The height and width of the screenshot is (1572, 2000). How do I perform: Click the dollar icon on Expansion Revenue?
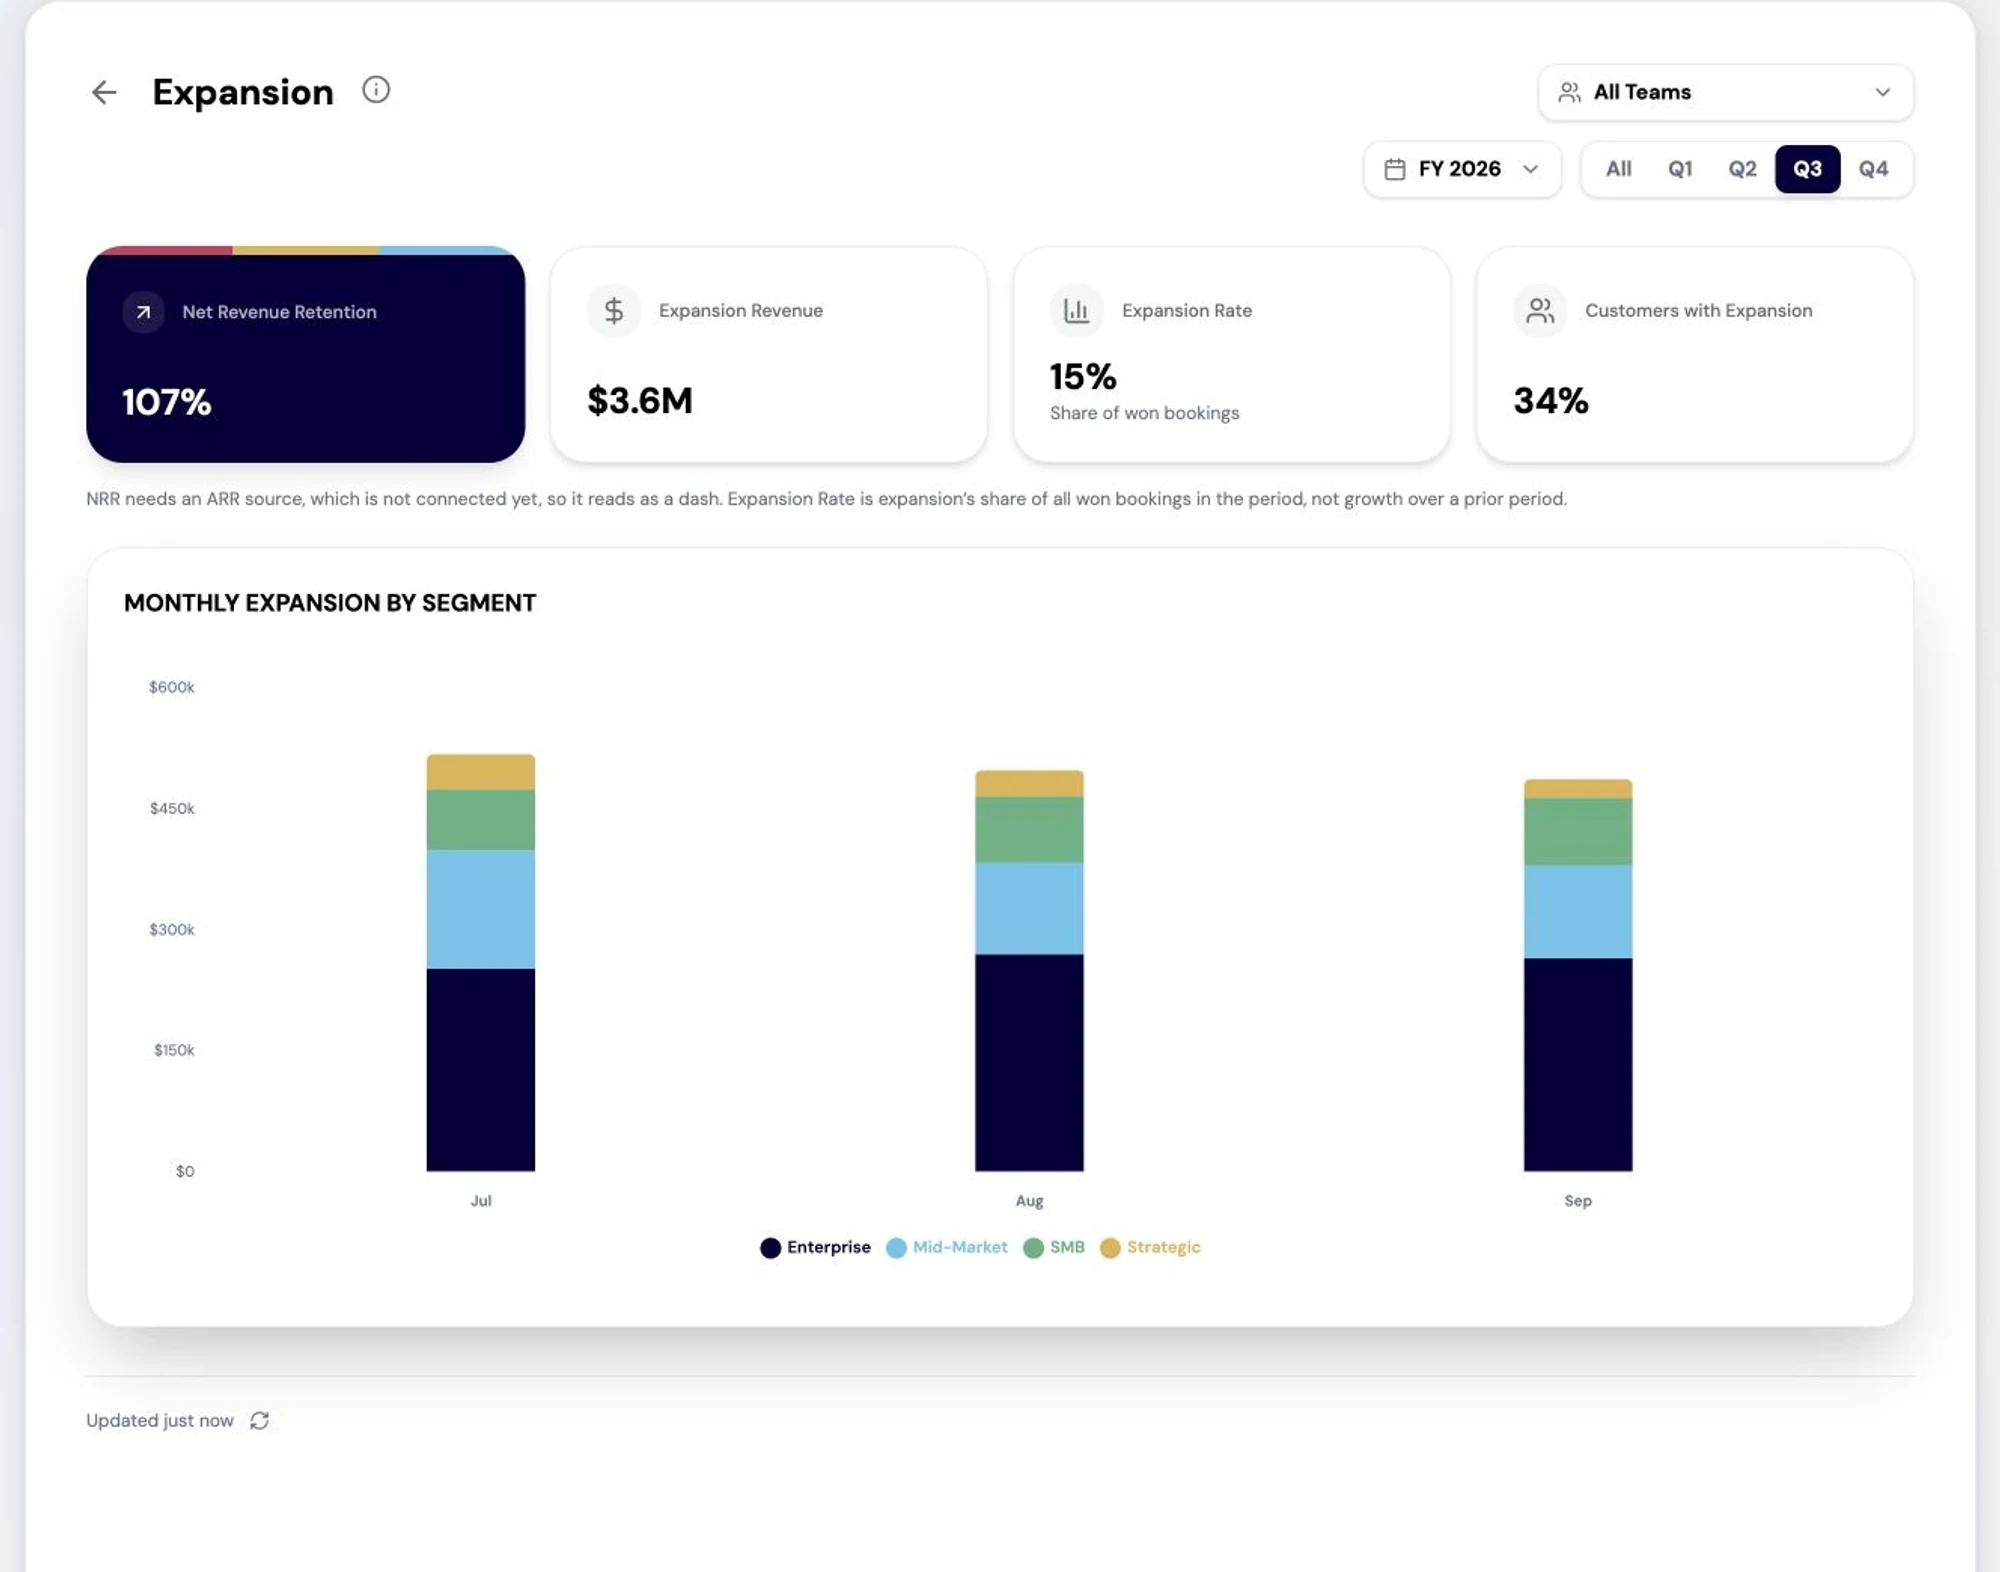click(614, 311)
